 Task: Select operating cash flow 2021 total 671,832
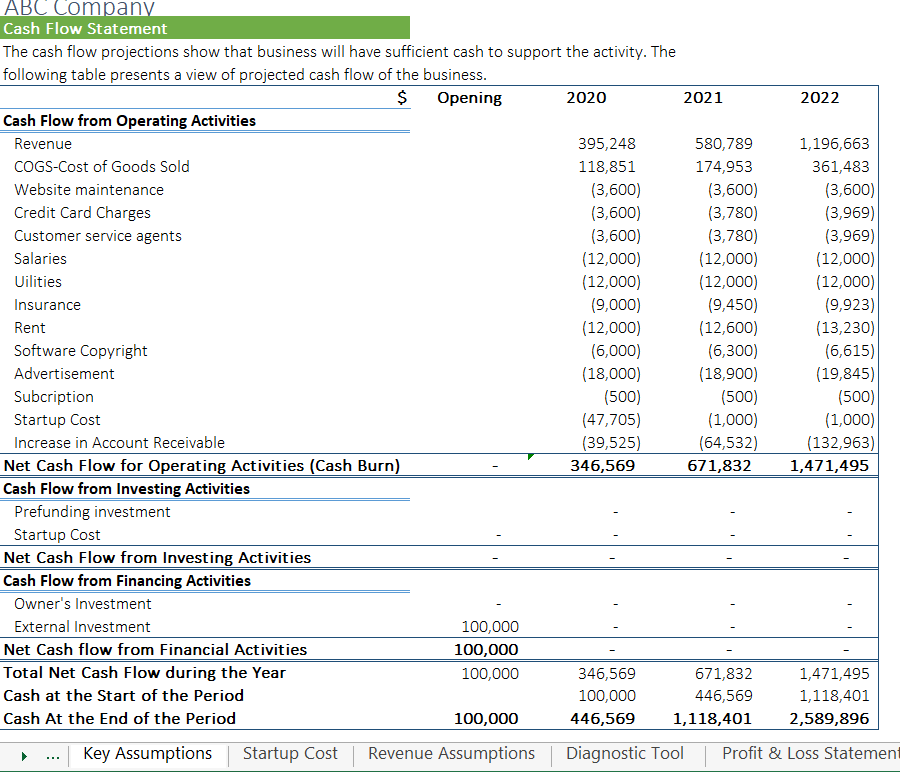(719, 465)
